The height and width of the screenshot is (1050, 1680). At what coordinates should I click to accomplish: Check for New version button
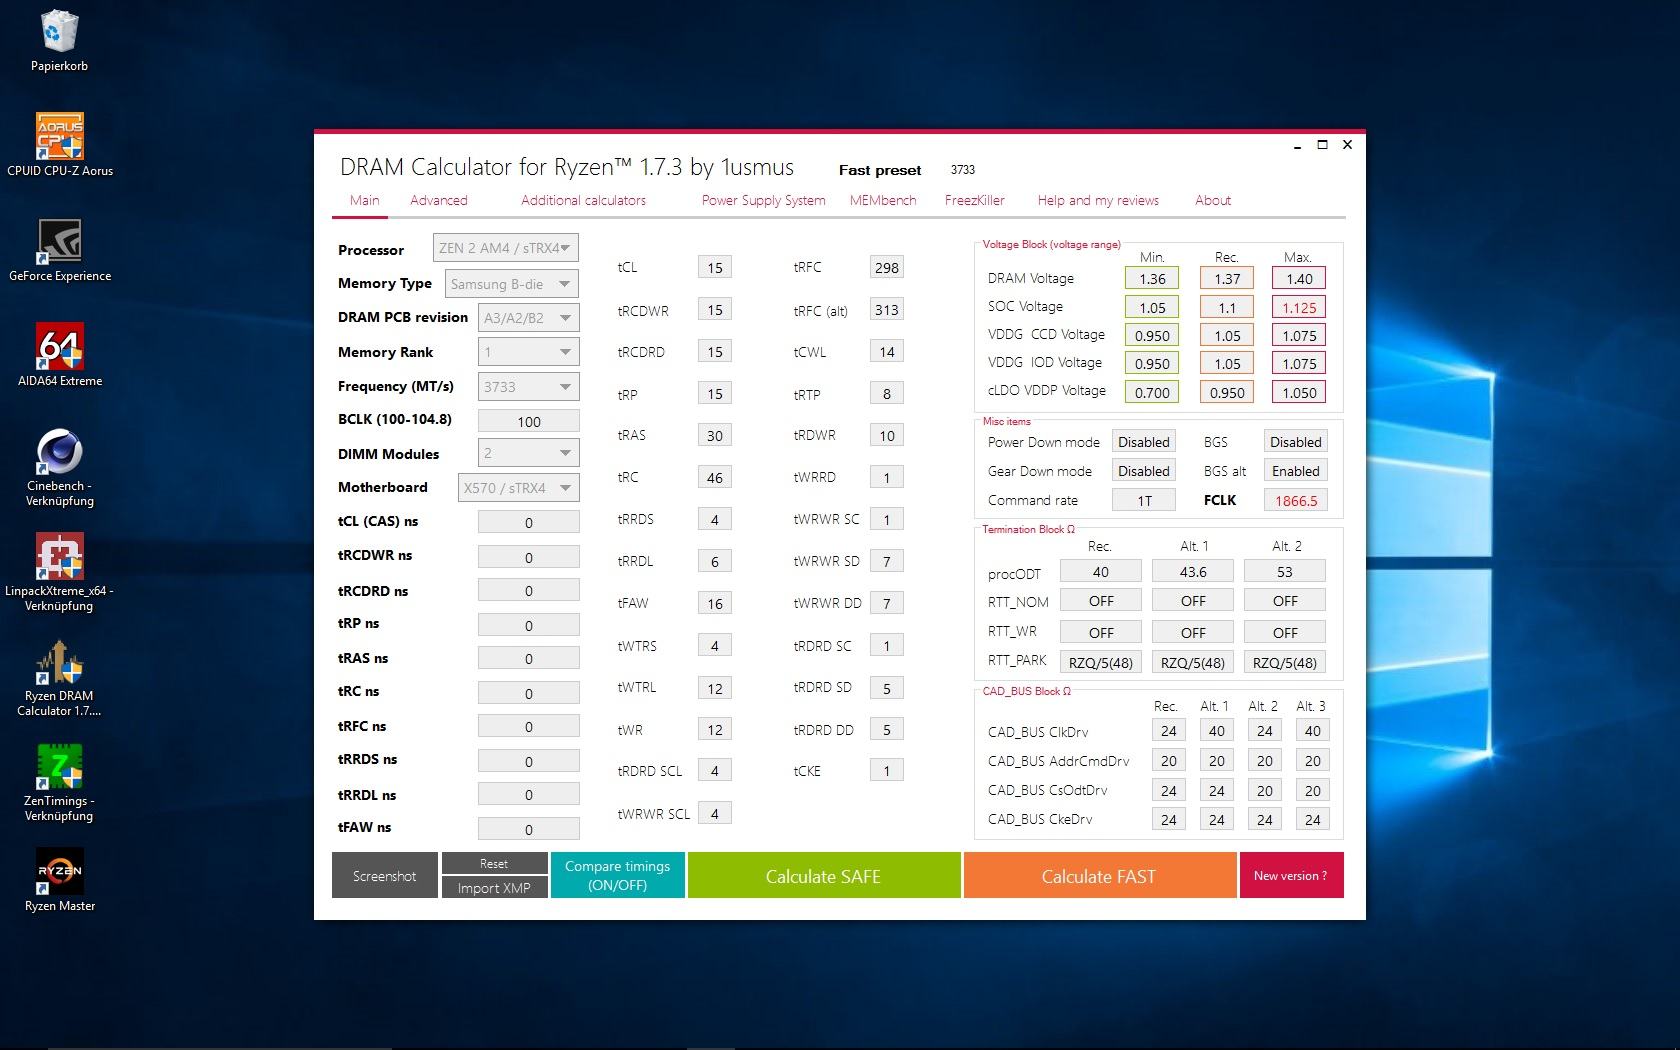tap(1291, 875)
